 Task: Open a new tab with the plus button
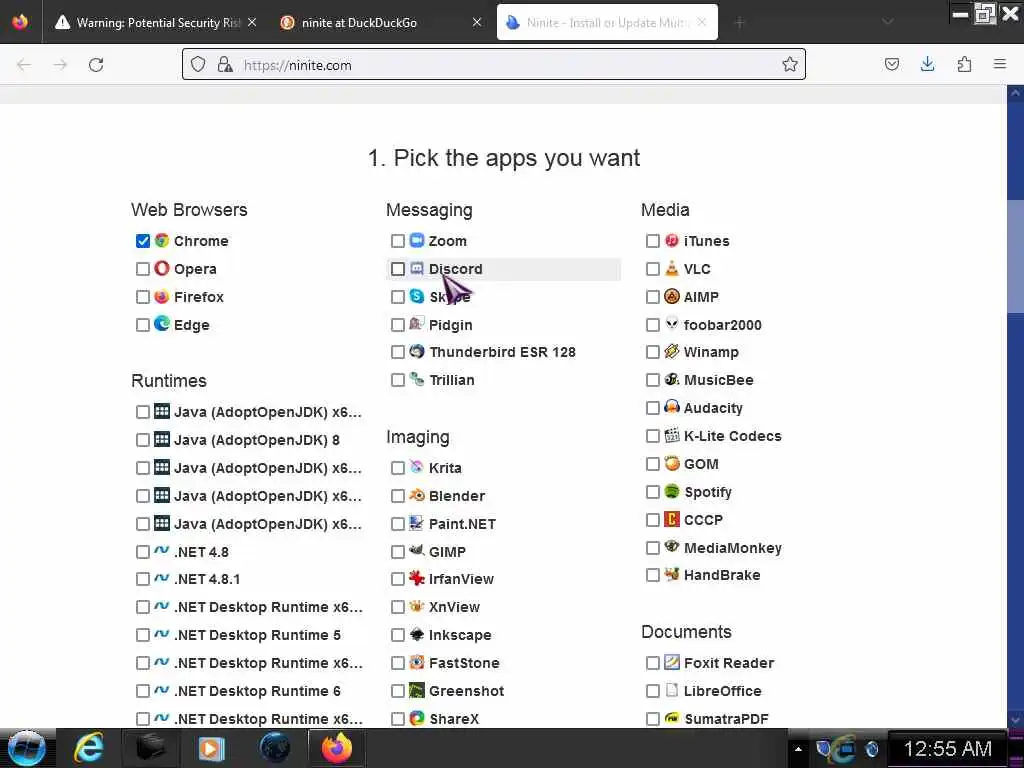coord(739,23)
